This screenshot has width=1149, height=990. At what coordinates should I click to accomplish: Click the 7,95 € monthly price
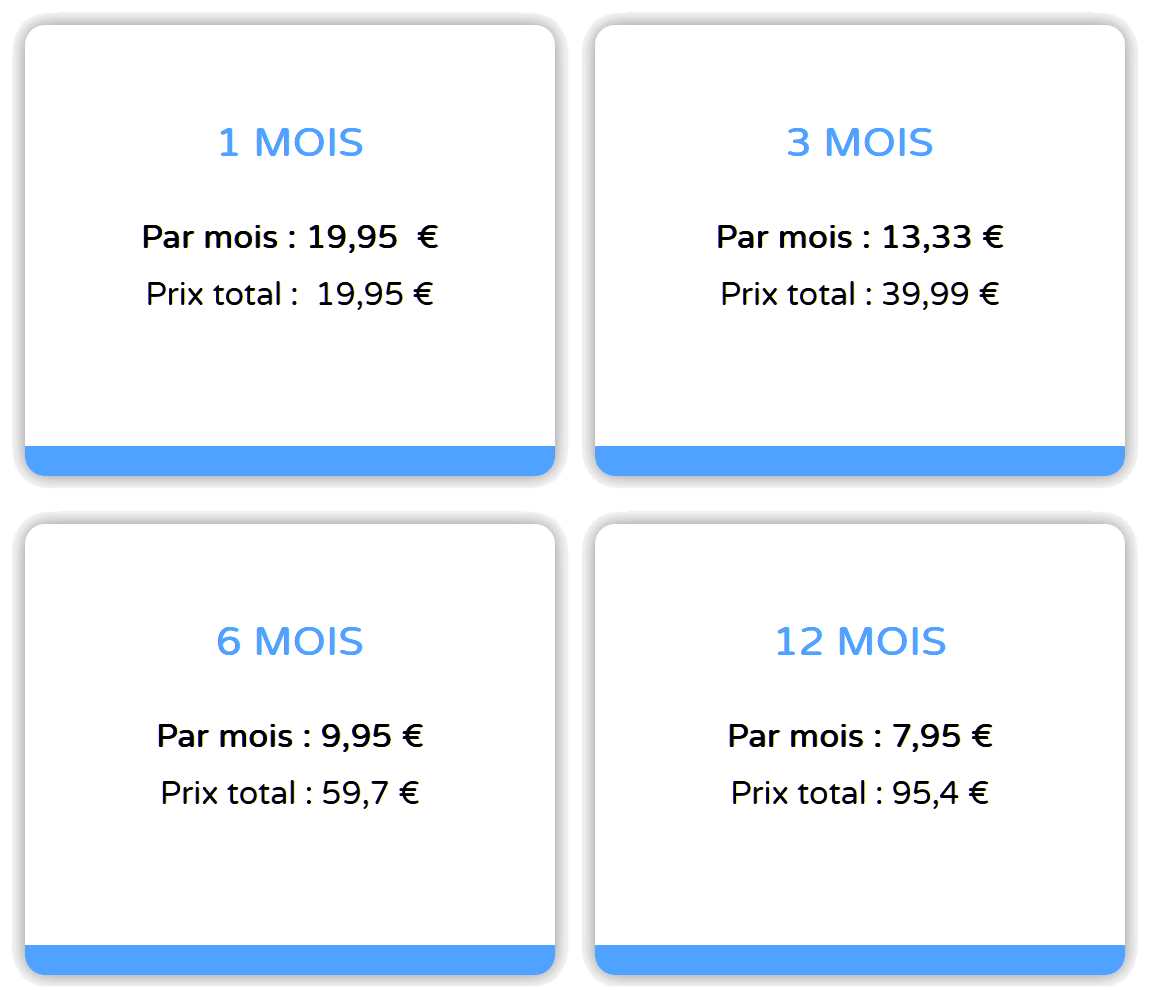[860, 736]
